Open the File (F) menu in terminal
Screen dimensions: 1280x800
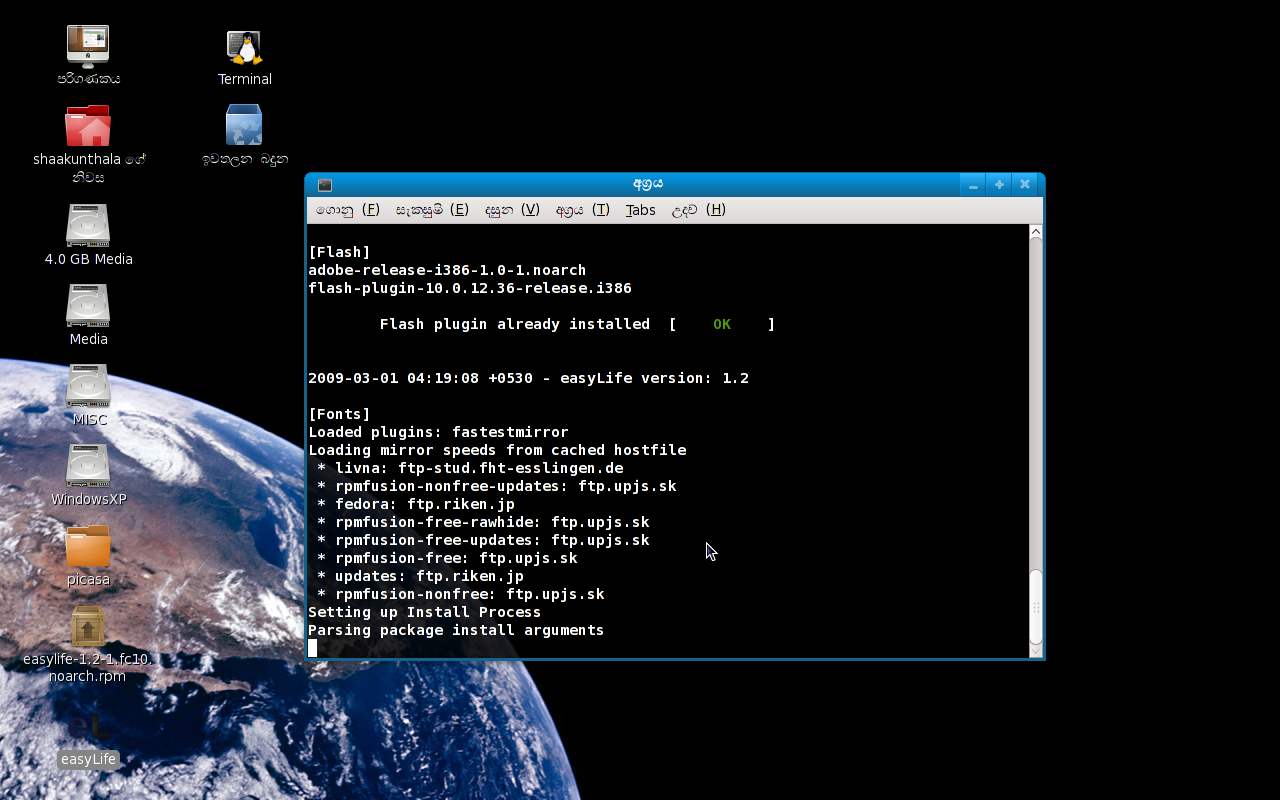click(348, 210)
